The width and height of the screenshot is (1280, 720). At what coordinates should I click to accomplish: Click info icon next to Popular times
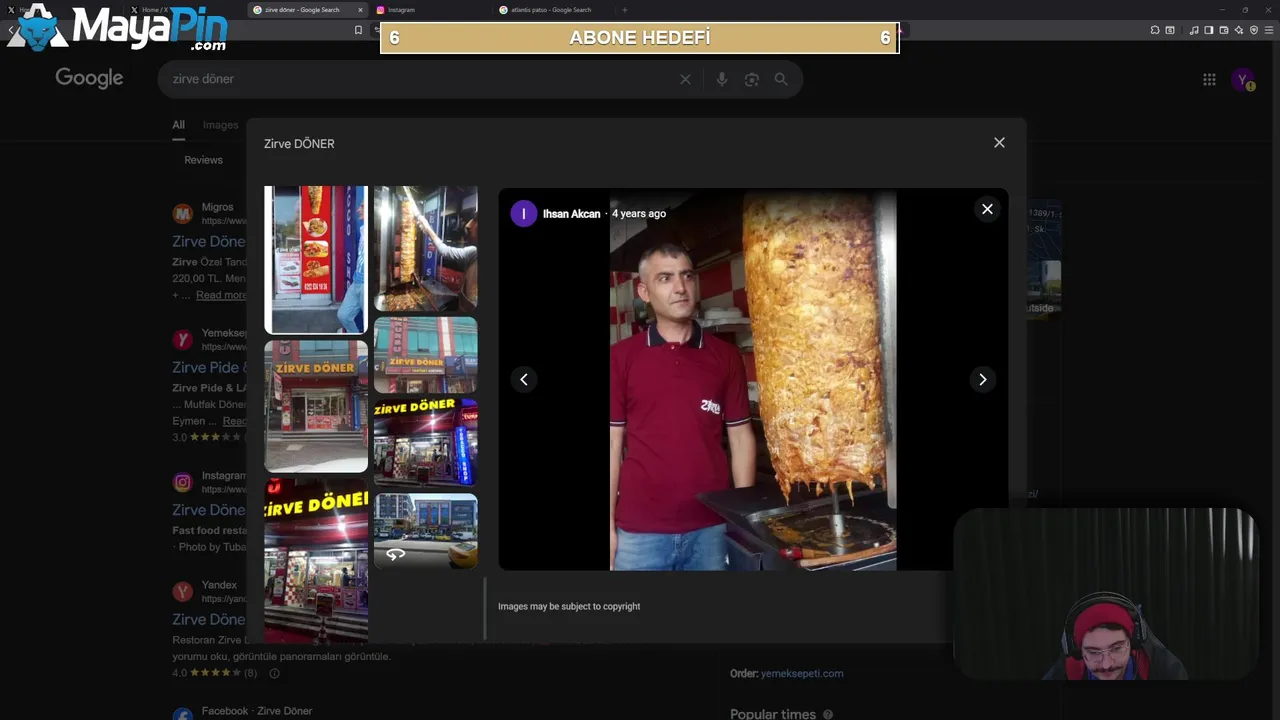(828, 715)
